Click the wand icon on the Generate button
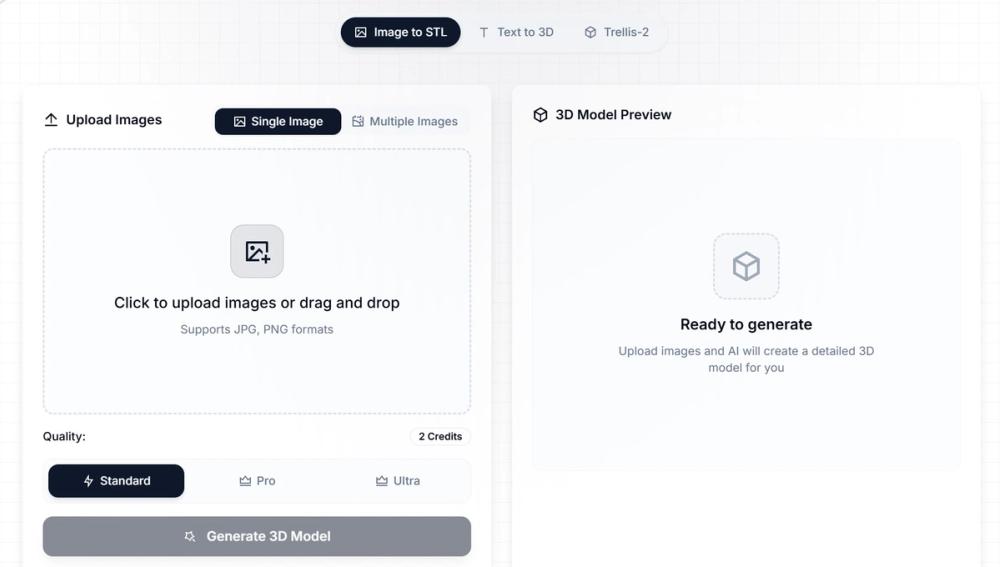Image resolution: width=1000 pixels, height=567 pixels. coord(189,536)
